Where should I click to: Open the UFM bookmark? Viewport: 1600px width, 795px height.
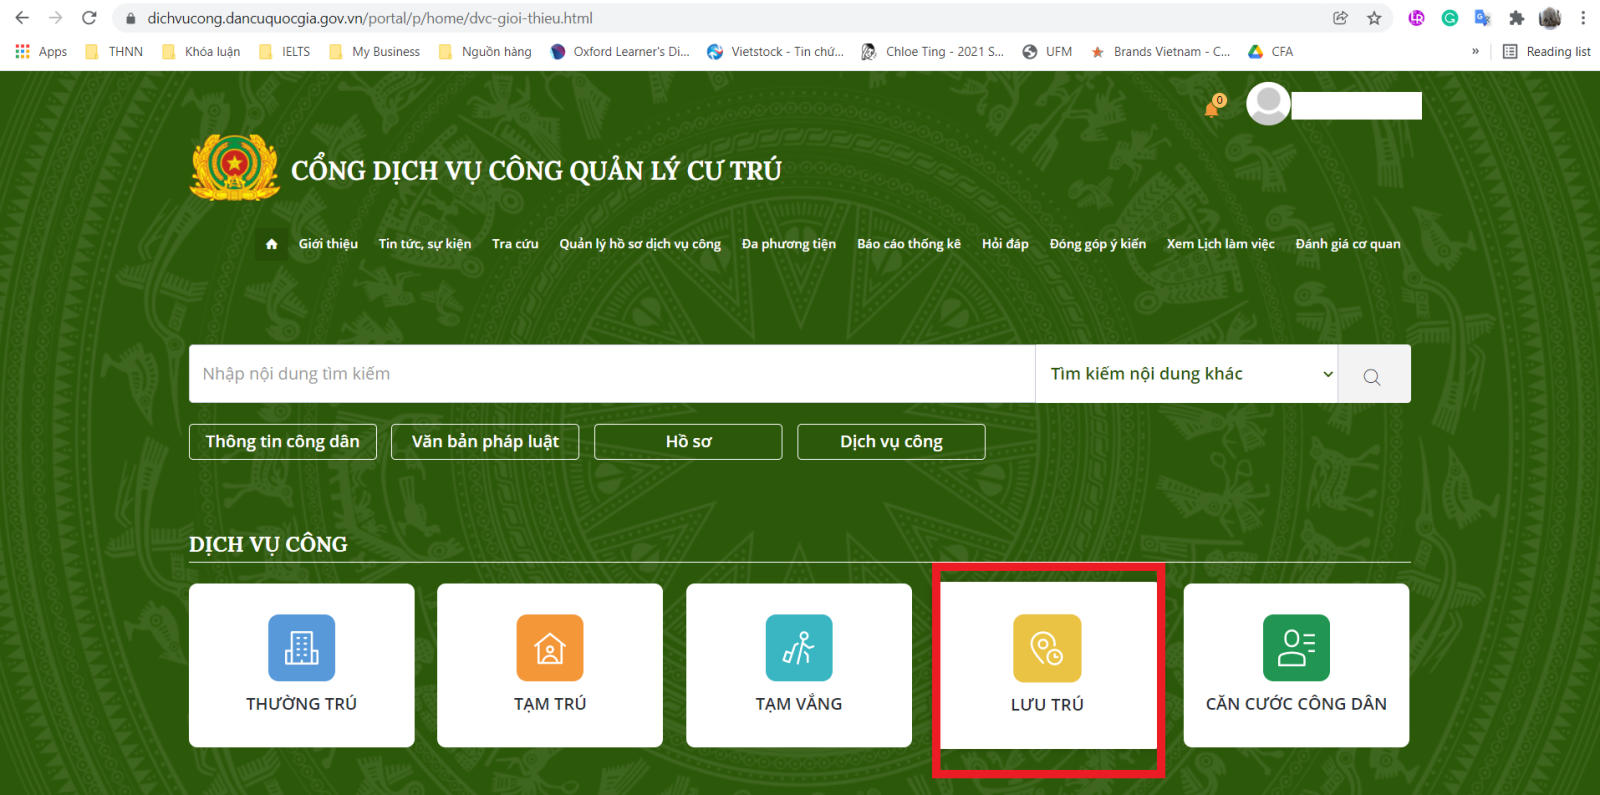point(1047,51)
